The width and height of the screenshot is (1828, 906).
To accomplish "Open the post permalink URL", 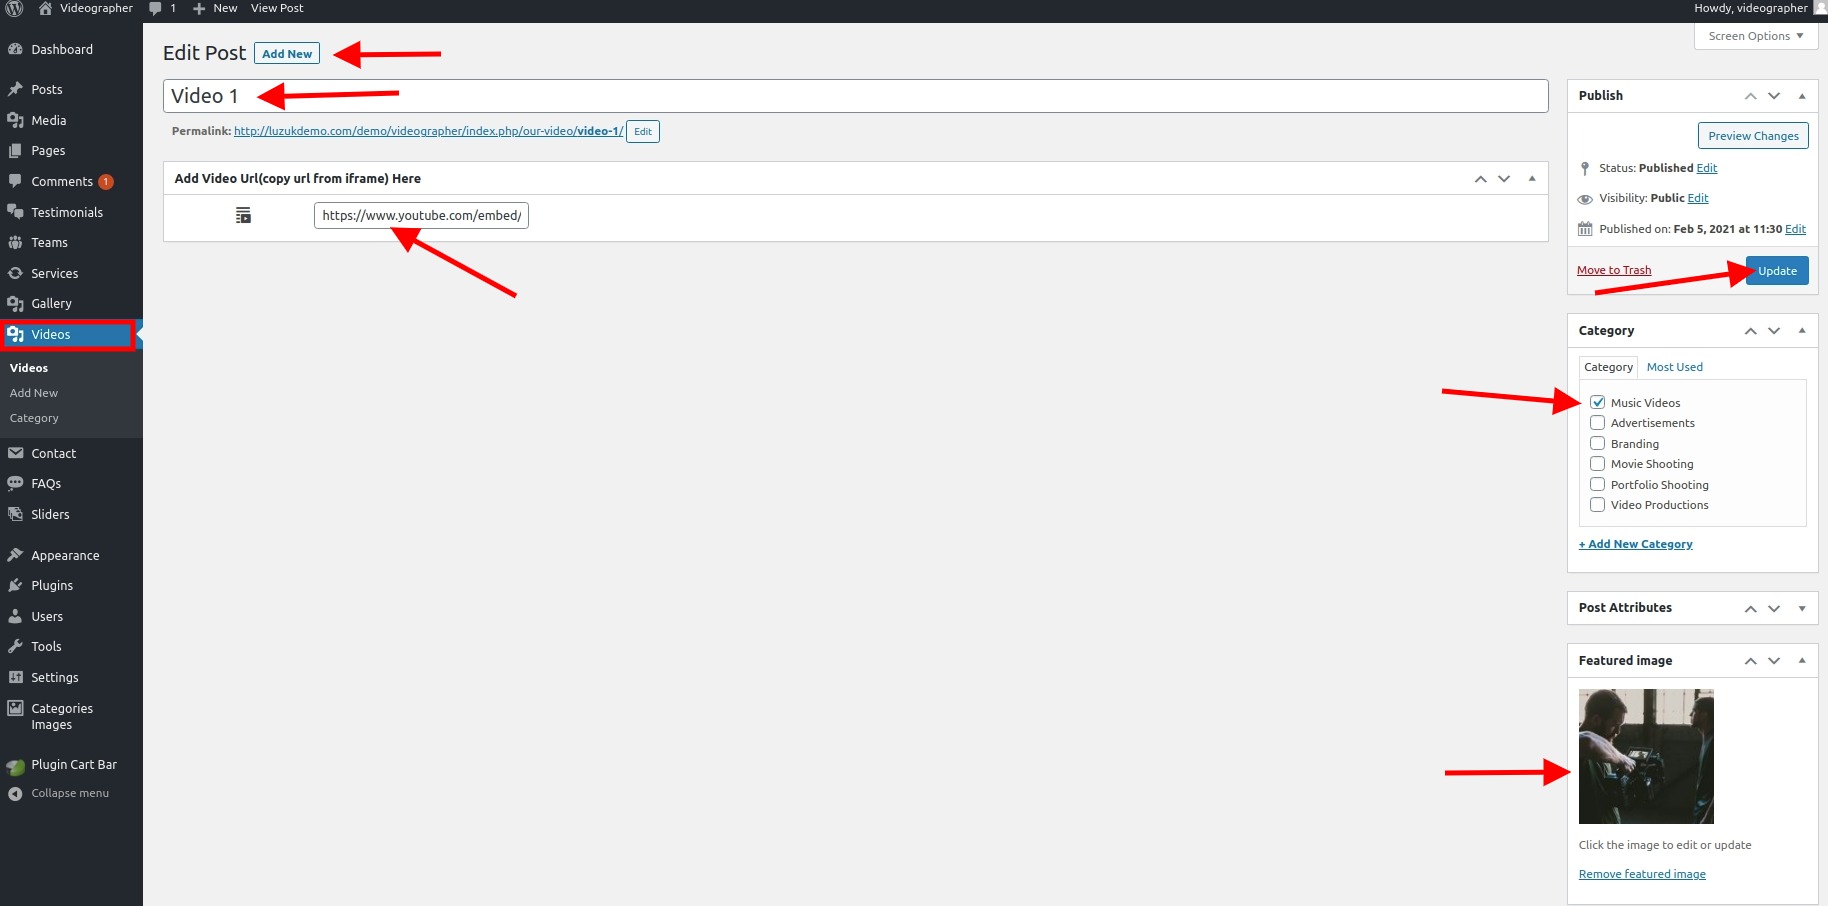I will pos(428,131).
